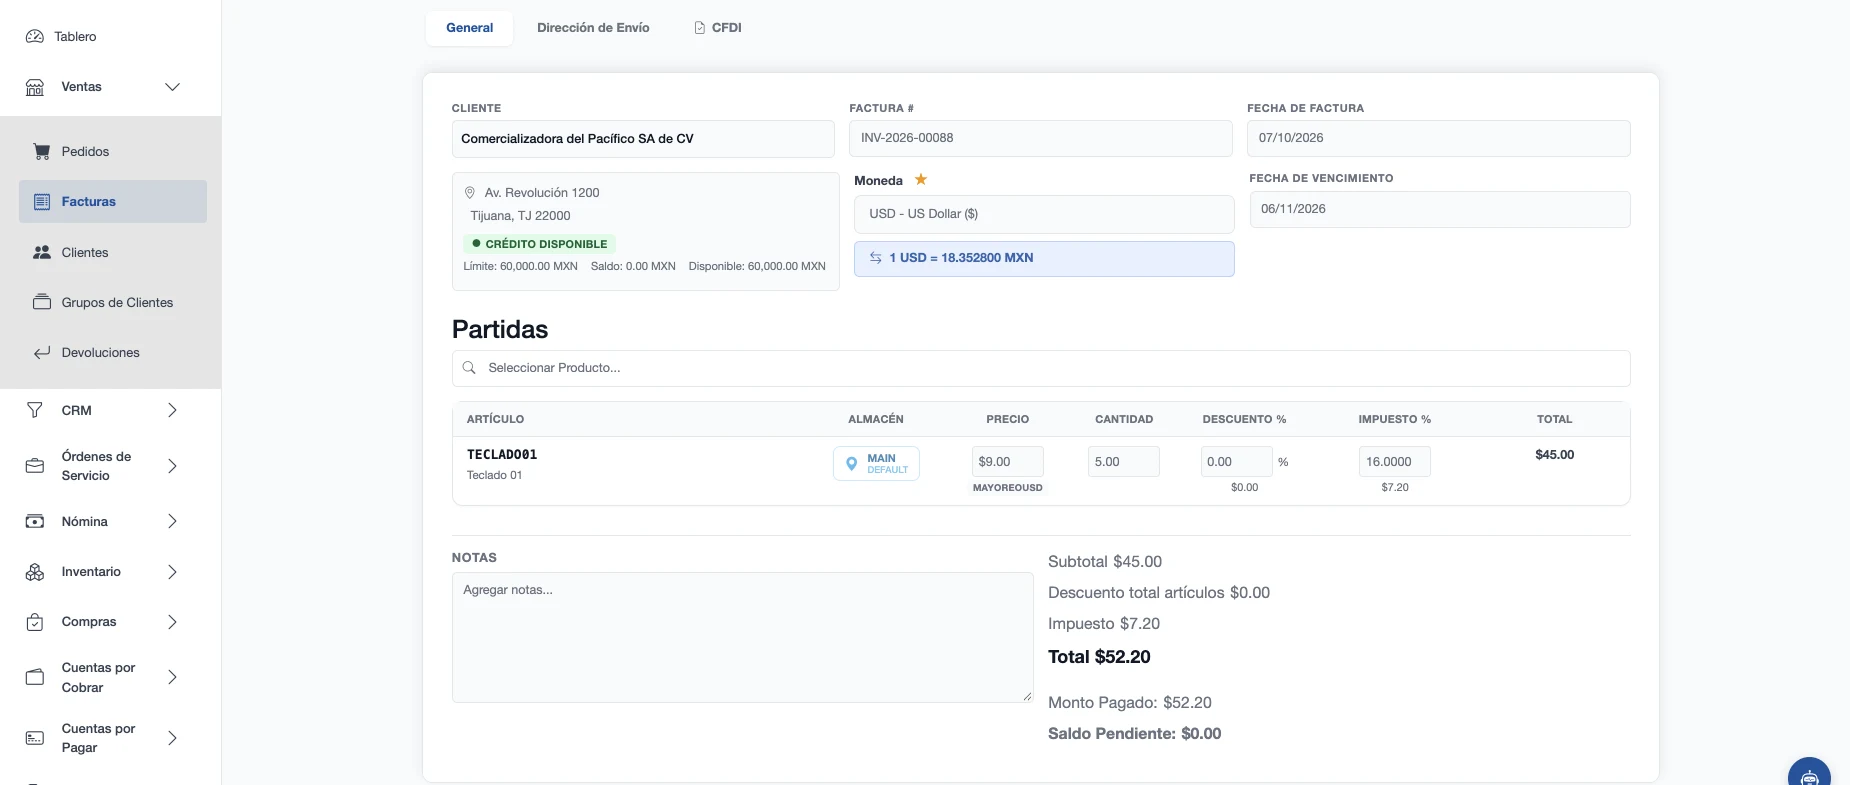Click the CRÉDITO DISPONIBLE badge
Viewport: 1850px width, 785px height.
coord(539,244)
